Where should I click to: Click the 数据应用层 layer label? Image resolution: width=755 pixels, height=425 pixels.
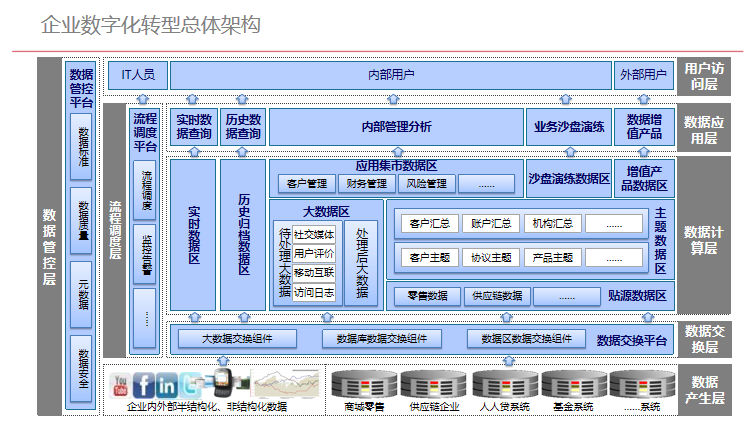click(704, 130)
